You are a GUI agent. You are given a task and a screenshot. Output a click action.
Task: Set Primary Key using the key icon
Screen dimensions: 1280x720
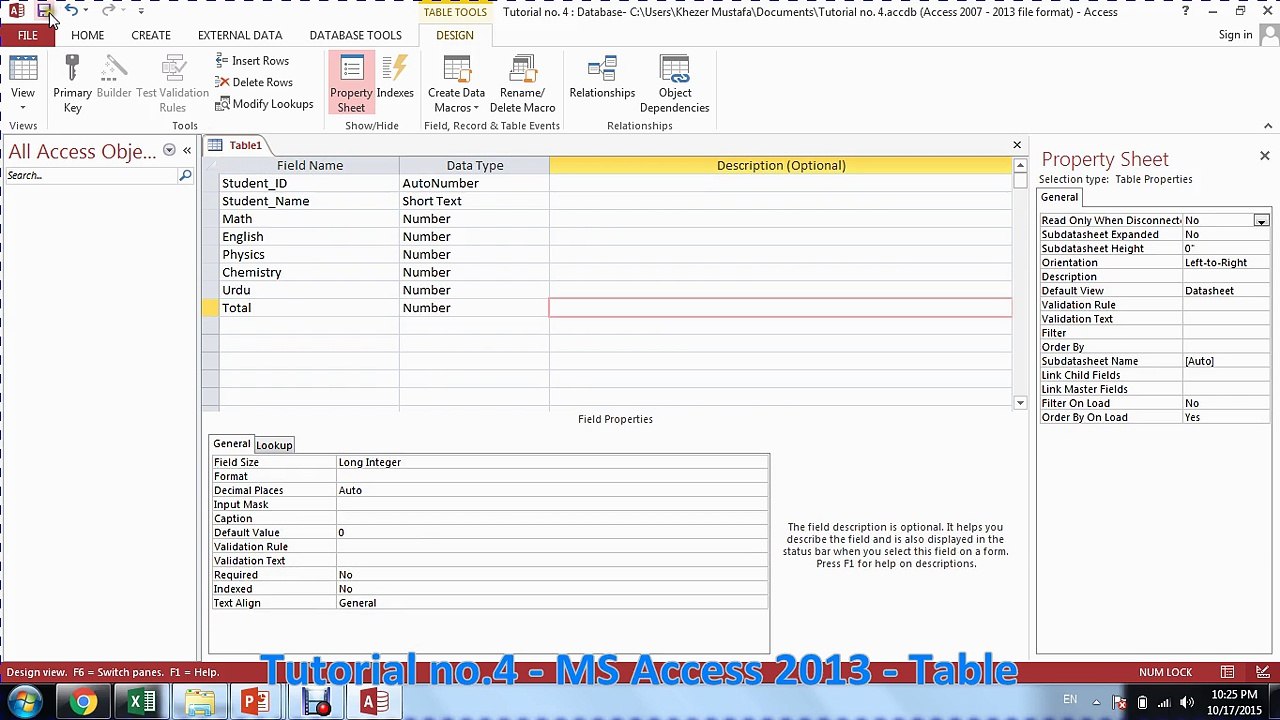[72, 84]
